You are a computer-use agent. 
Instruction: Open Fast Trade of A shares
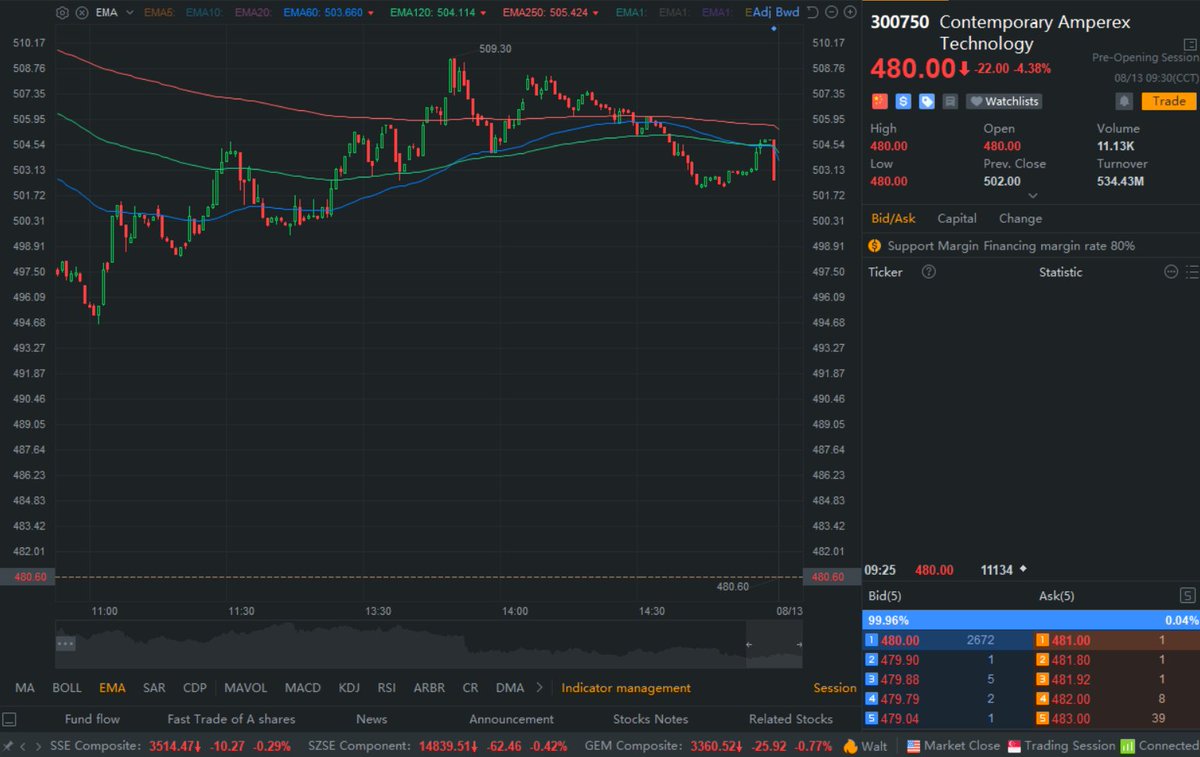(x=229, y=719)
